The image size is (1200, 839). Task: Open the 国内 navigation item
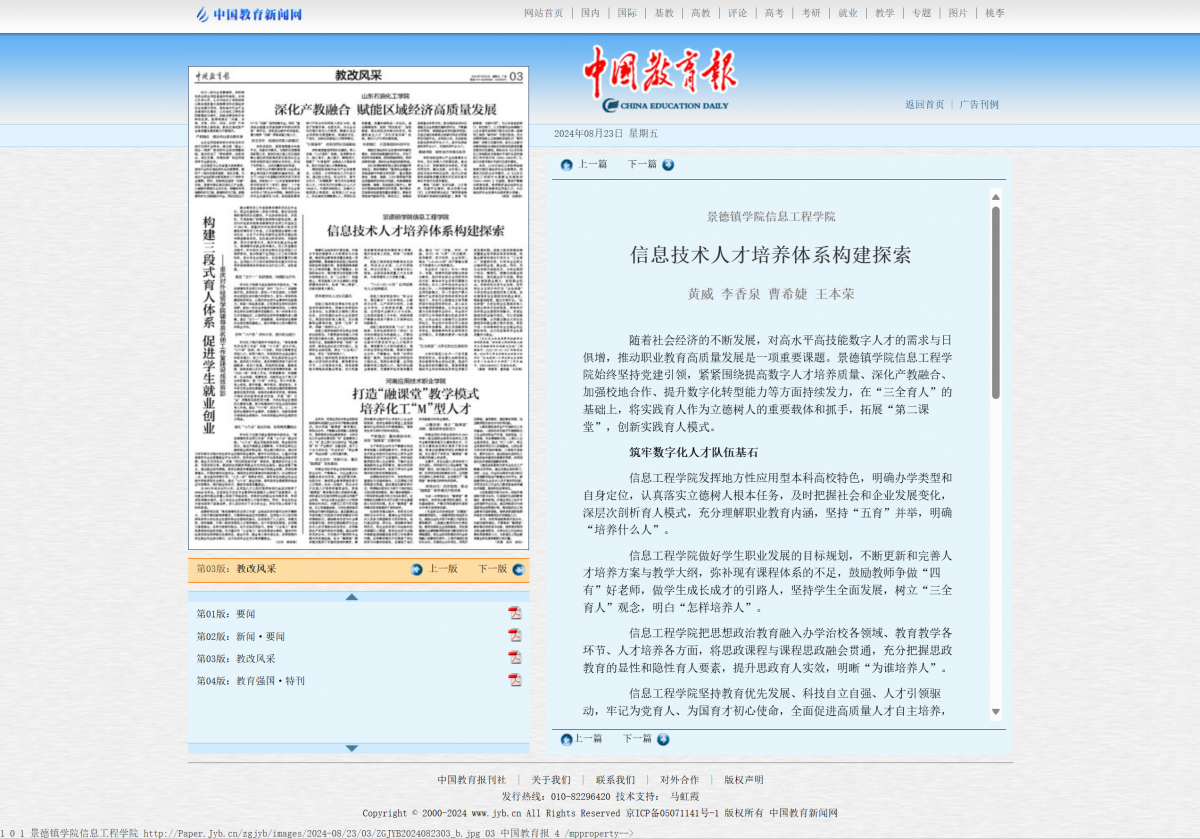click(x=591, y=13)
